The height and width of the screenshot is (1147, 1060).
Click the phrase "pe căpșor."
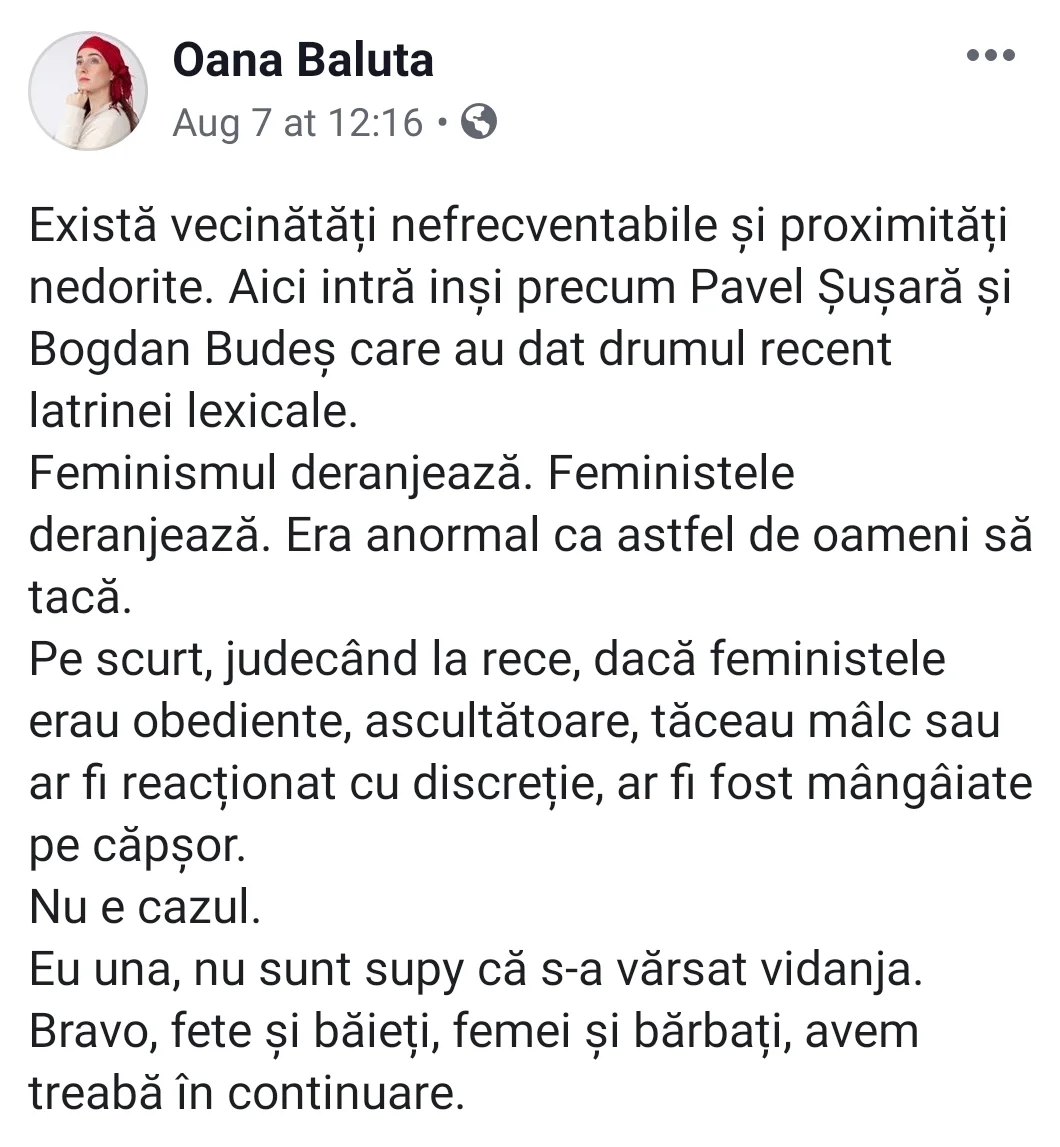[x=138, y=847]
